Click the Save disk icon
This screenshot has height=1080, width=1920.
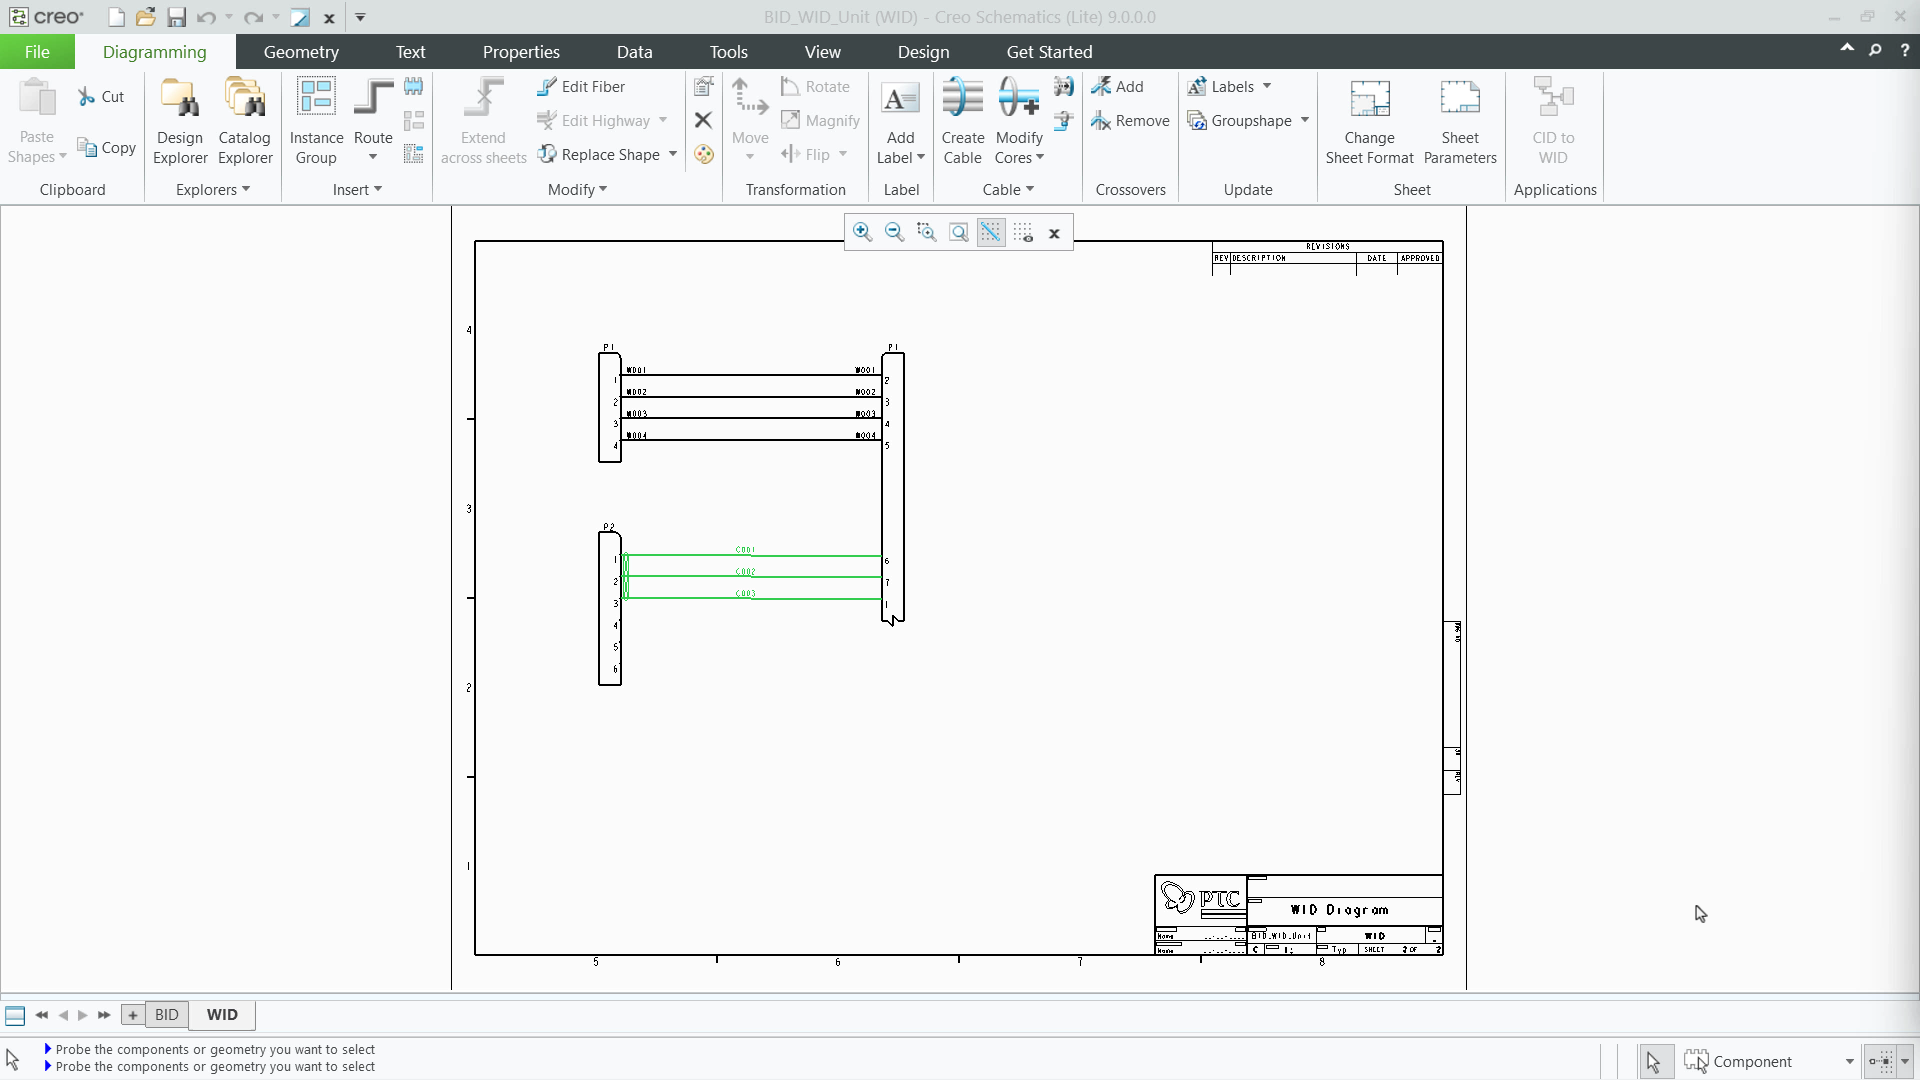(176, 17)
